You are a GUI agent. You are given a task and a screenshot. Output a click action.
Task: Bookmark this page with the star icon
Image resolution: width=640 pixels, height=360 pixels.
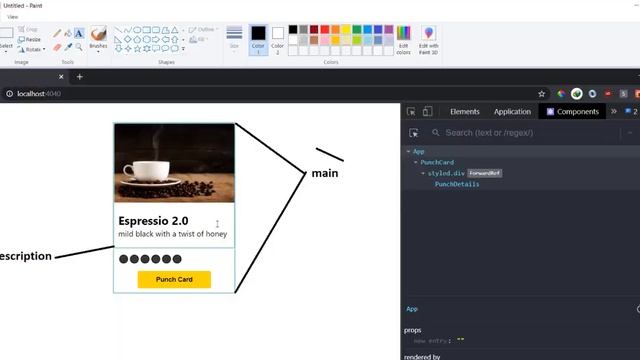[542, 94]
